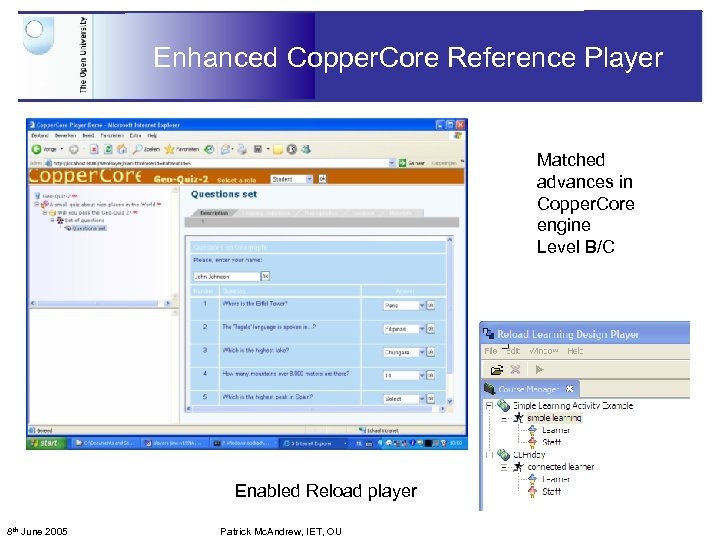Click running-figure icon beside connected learner
Image resolution: width=720 pixels, height=540 pixels.
[518, 467]
